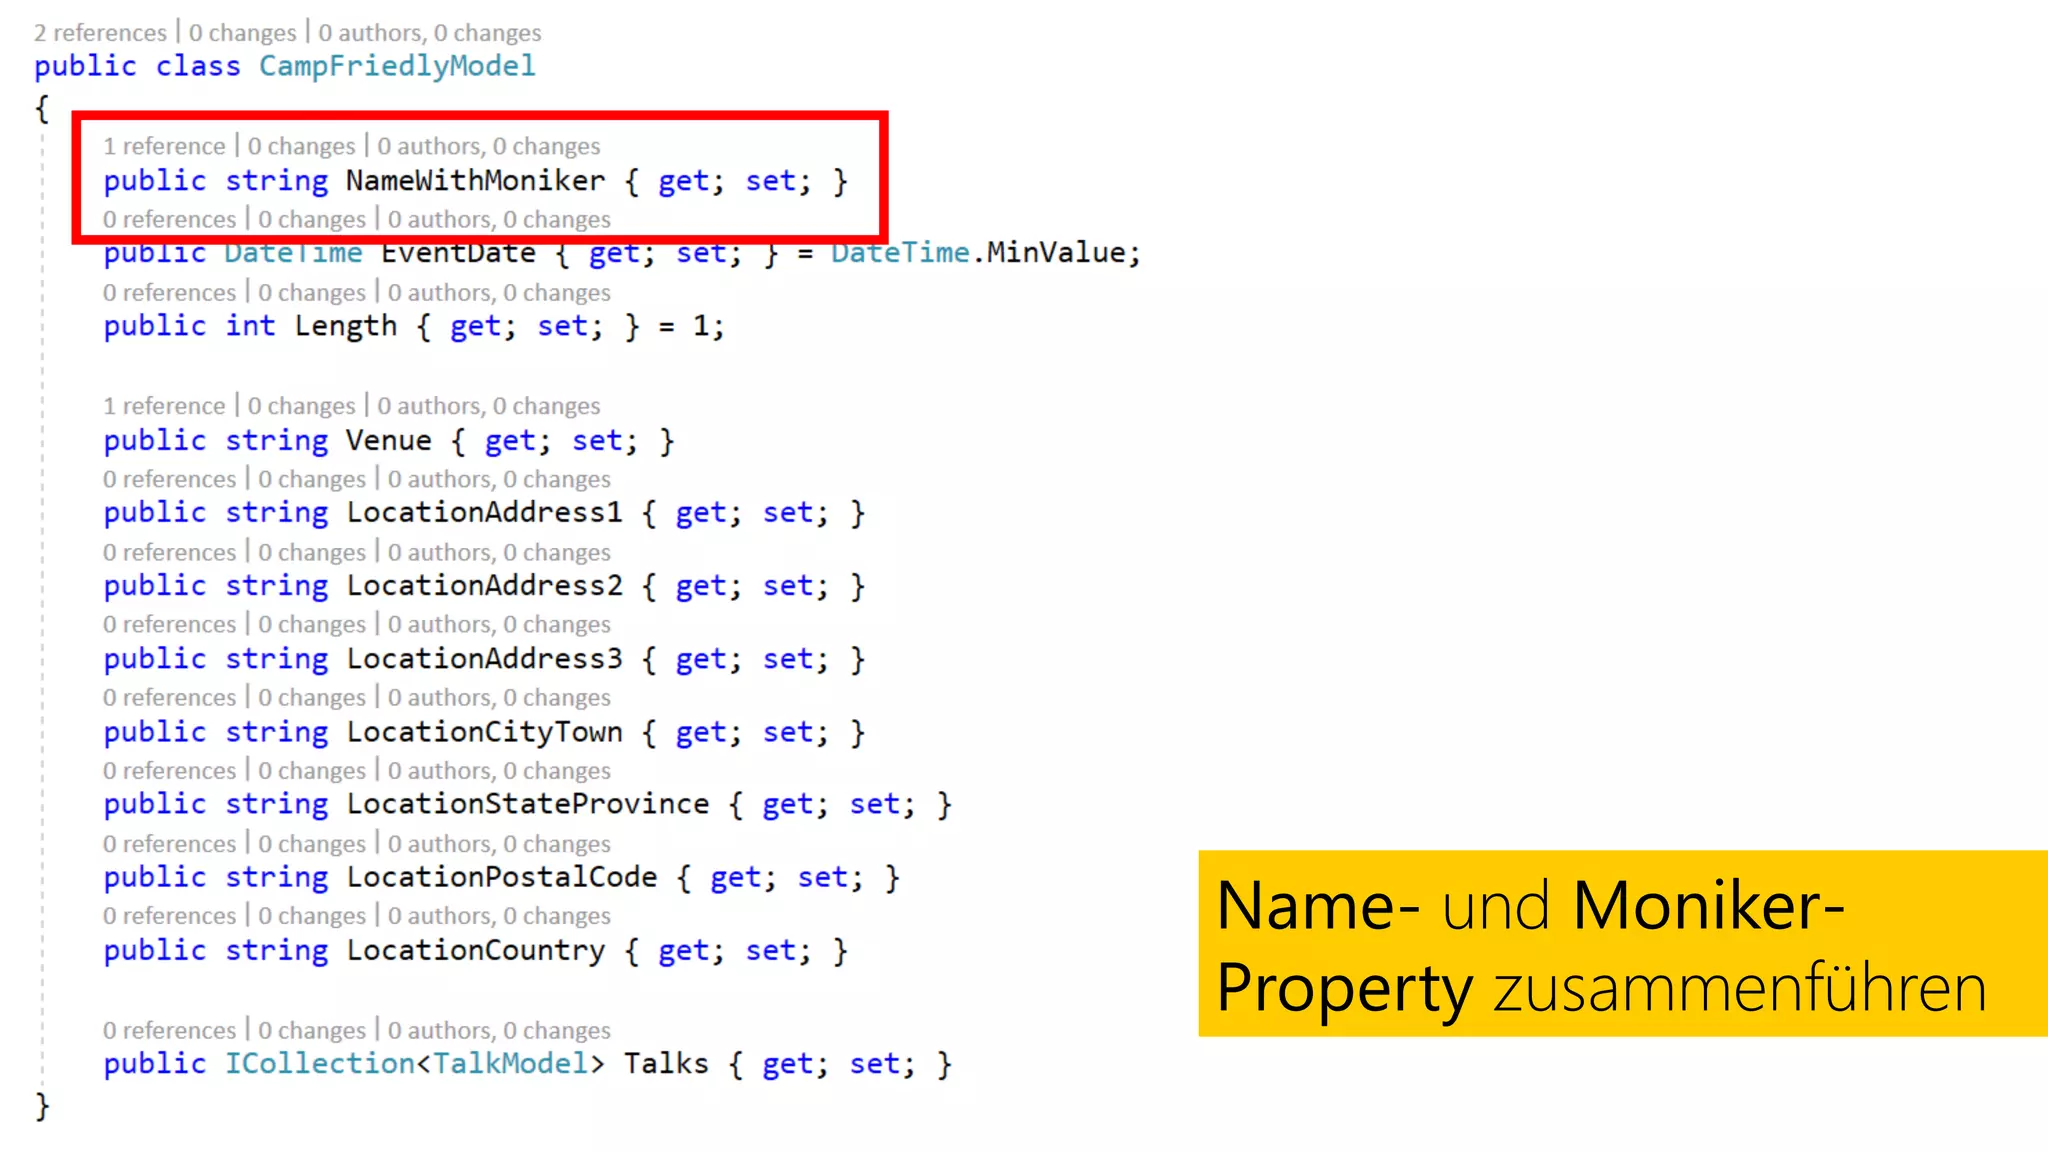Click the MinValue member after DateTime
The height and width of the screenshot is (1152, 2048).
point(1057,252)
